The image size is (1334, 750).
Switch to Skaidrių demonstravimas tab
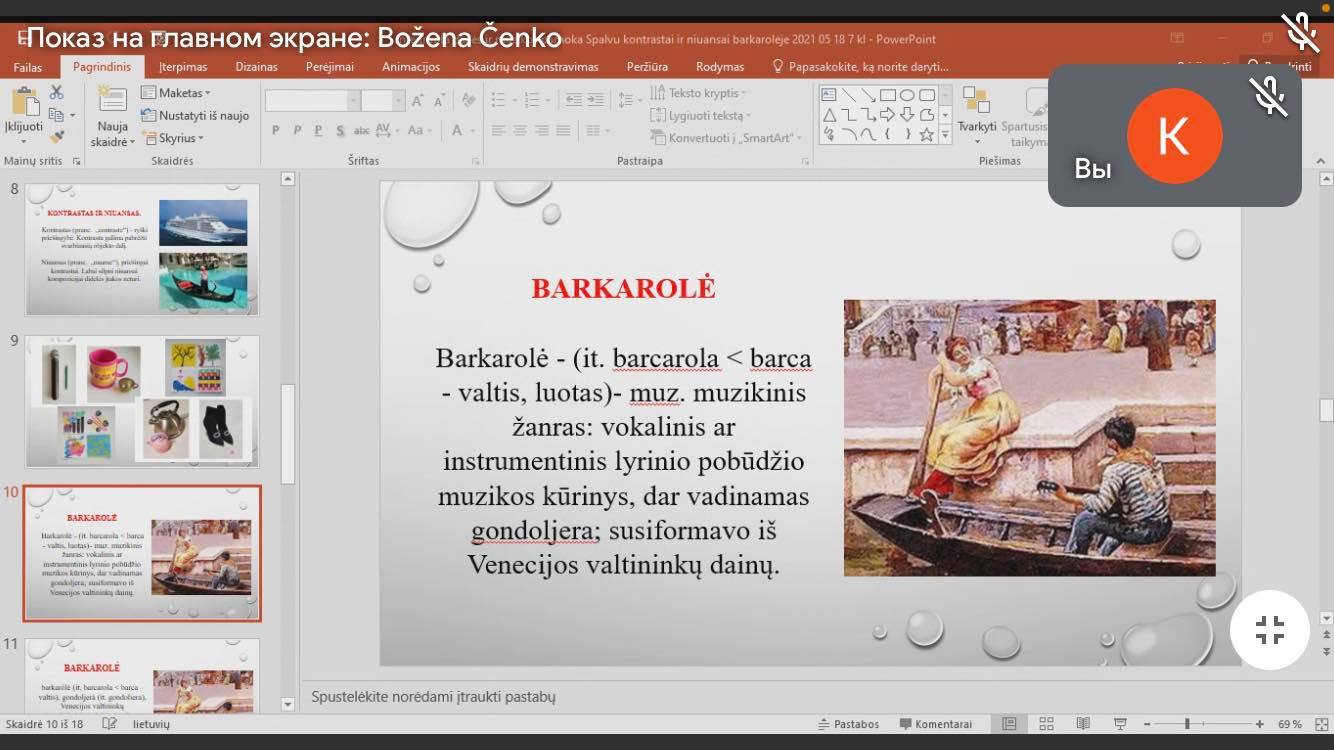tap(533, 67)
